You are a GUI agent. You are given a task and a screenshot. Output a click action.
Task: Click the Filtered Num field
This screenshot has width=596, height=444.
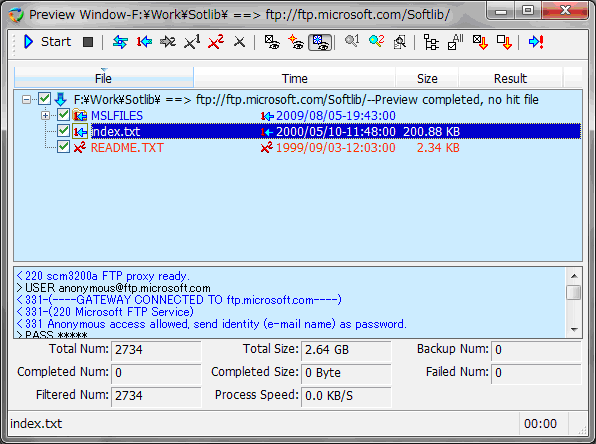tap(156, 396)
